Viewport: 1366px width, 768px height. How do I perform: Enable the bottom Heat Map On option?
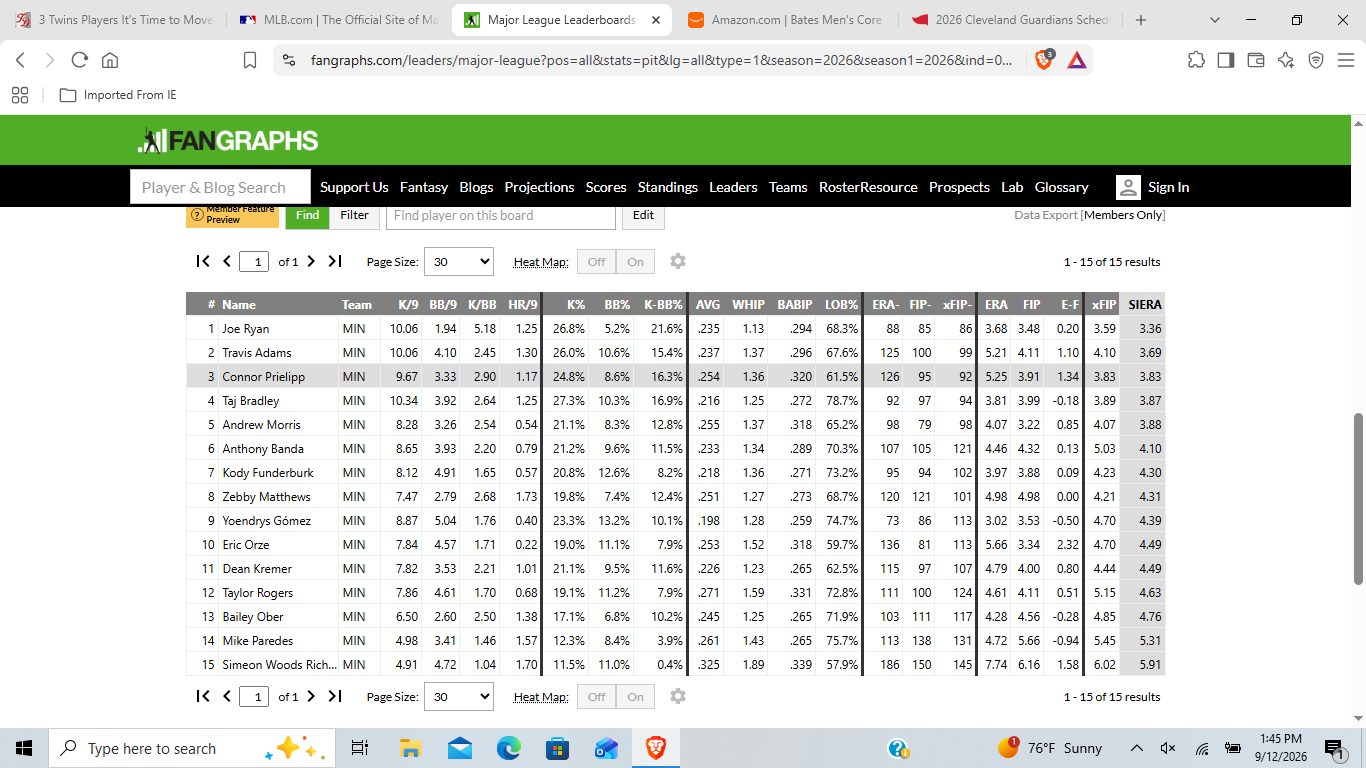point(635,697)
